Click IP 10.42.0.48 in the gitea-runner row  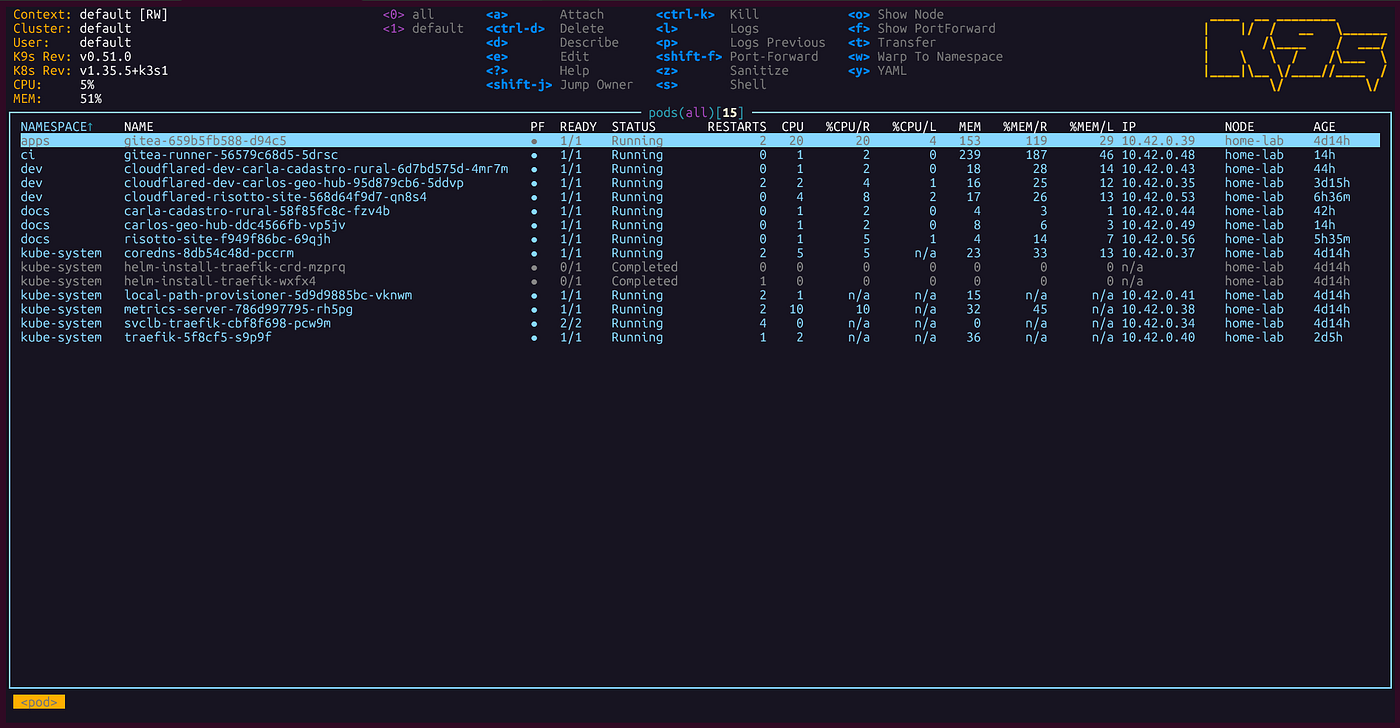pyautogui.click(x=1158, y=155)
